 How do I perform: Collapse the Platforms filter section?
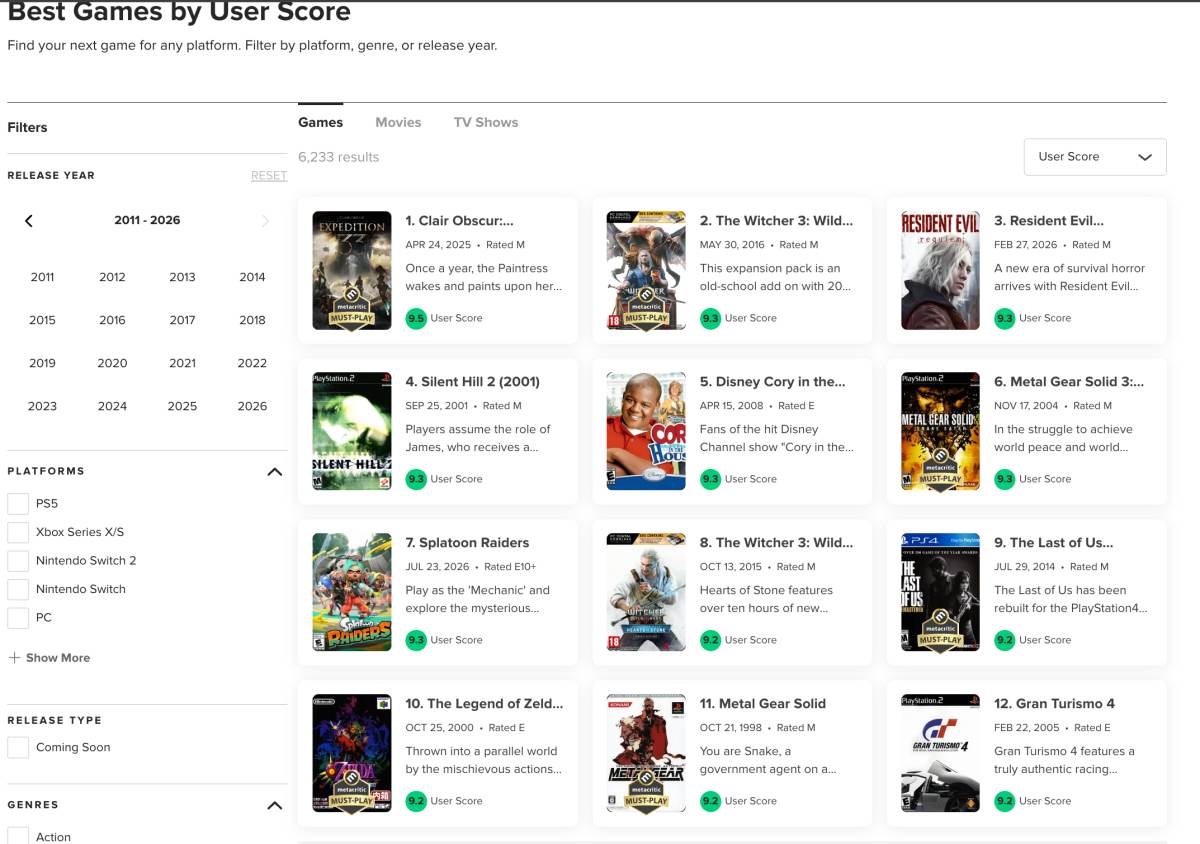click(275, 471)
